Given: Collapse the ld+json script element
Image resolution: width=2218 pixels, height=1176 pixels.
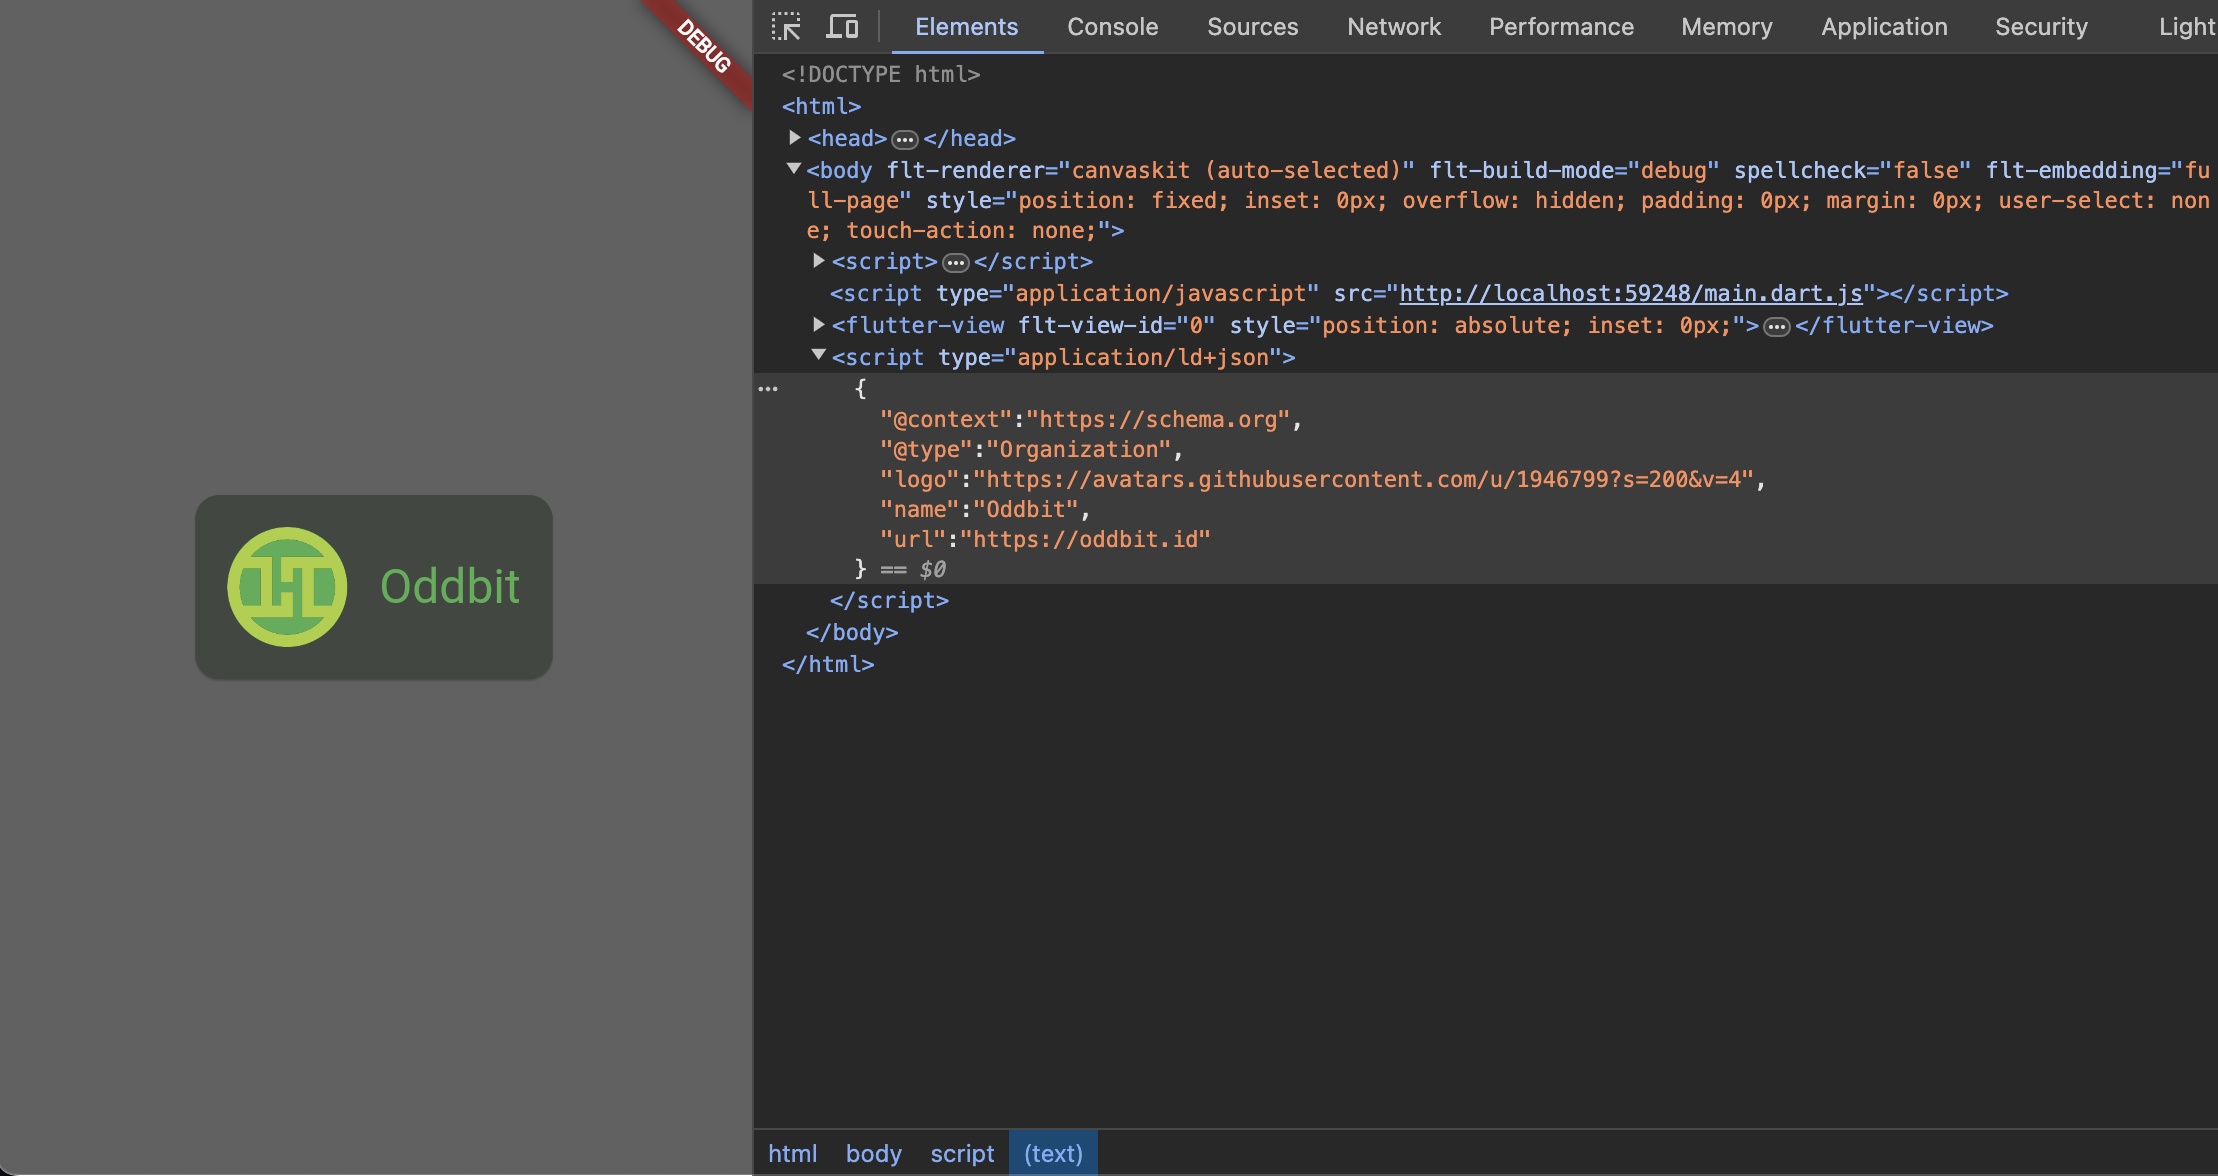Looking at the screenshot, I should [x=818, y=355].
